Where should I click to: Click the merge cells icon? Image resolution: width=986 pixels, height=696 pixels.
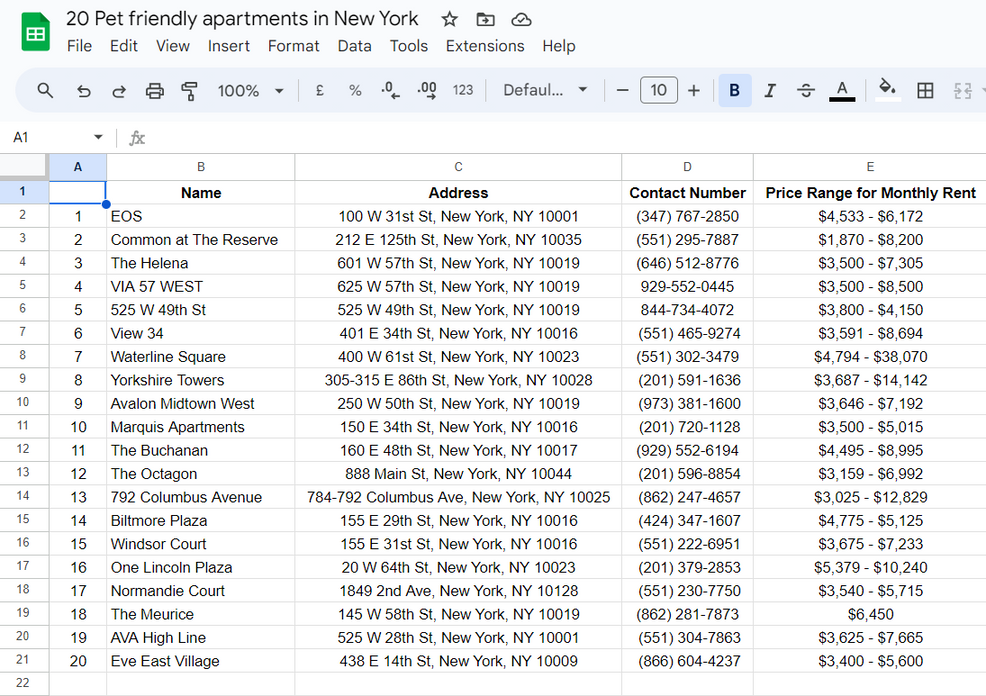[x=962, y=91]
